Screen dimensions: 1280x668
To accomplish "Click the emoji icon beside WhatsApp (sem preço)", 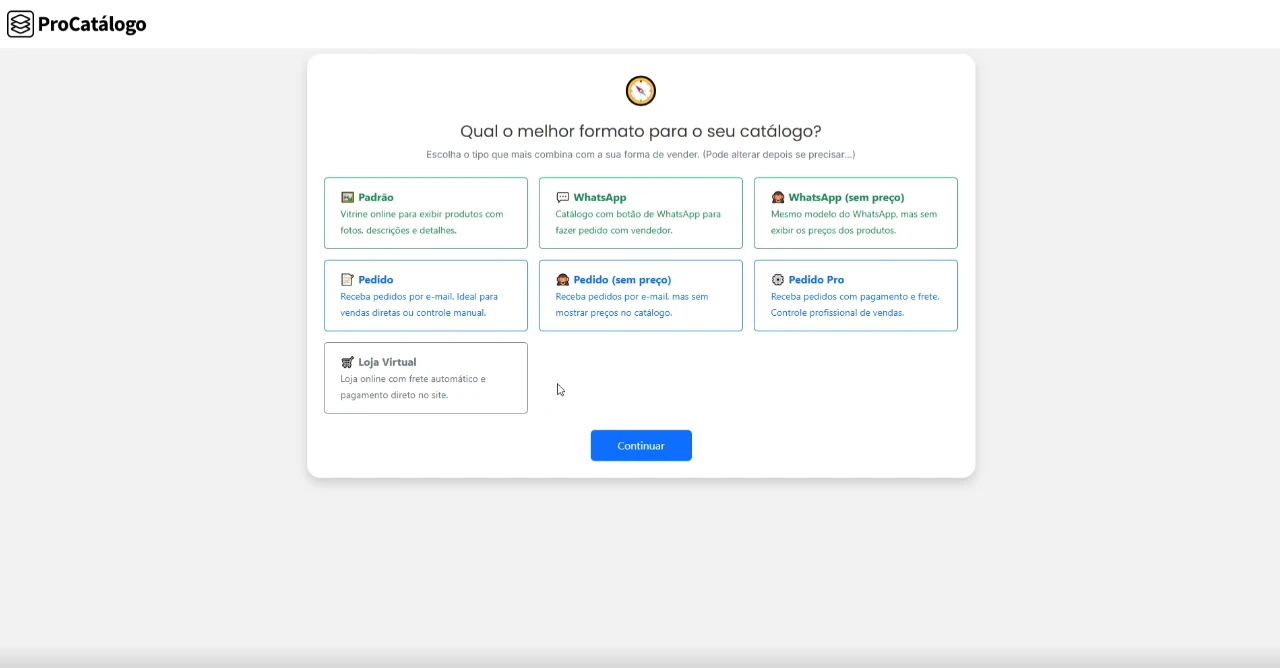I will (777, 198).
